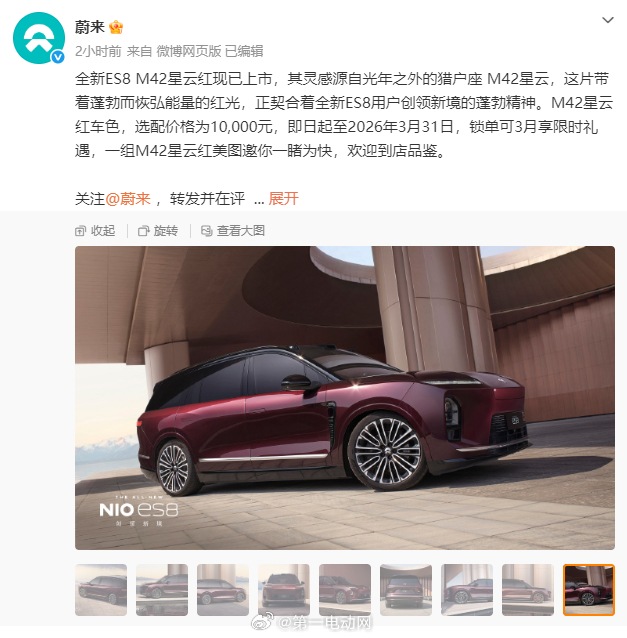The image size is (627, 638).
Task: Click the view large image icon
Action: click(x=207, y=231)
